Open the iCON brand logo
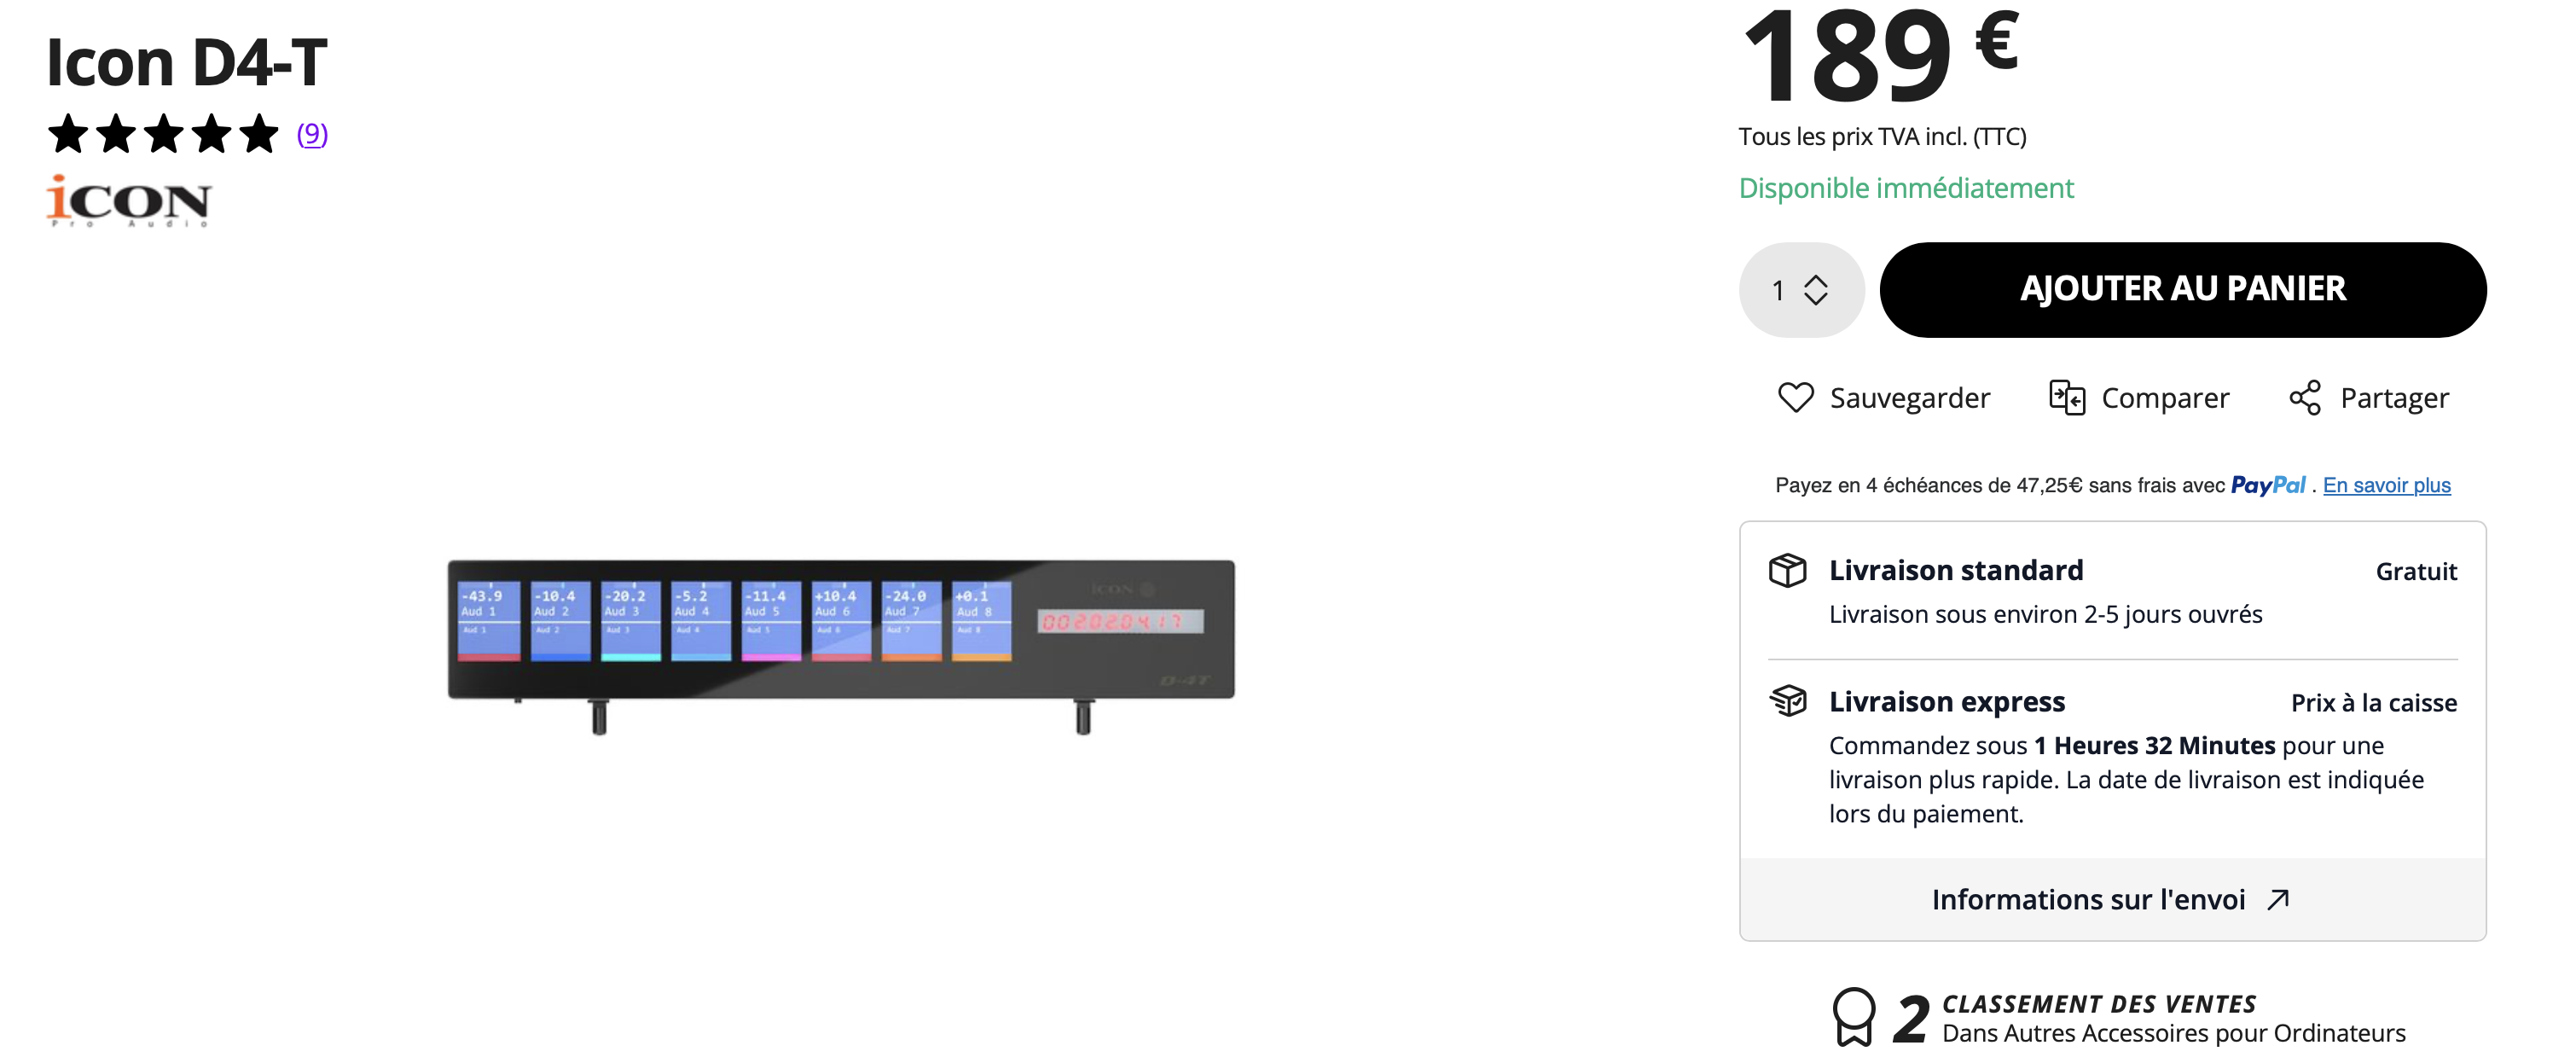Image resolution: width=2576 pixels, height=1063 pixels. point(128,201)
